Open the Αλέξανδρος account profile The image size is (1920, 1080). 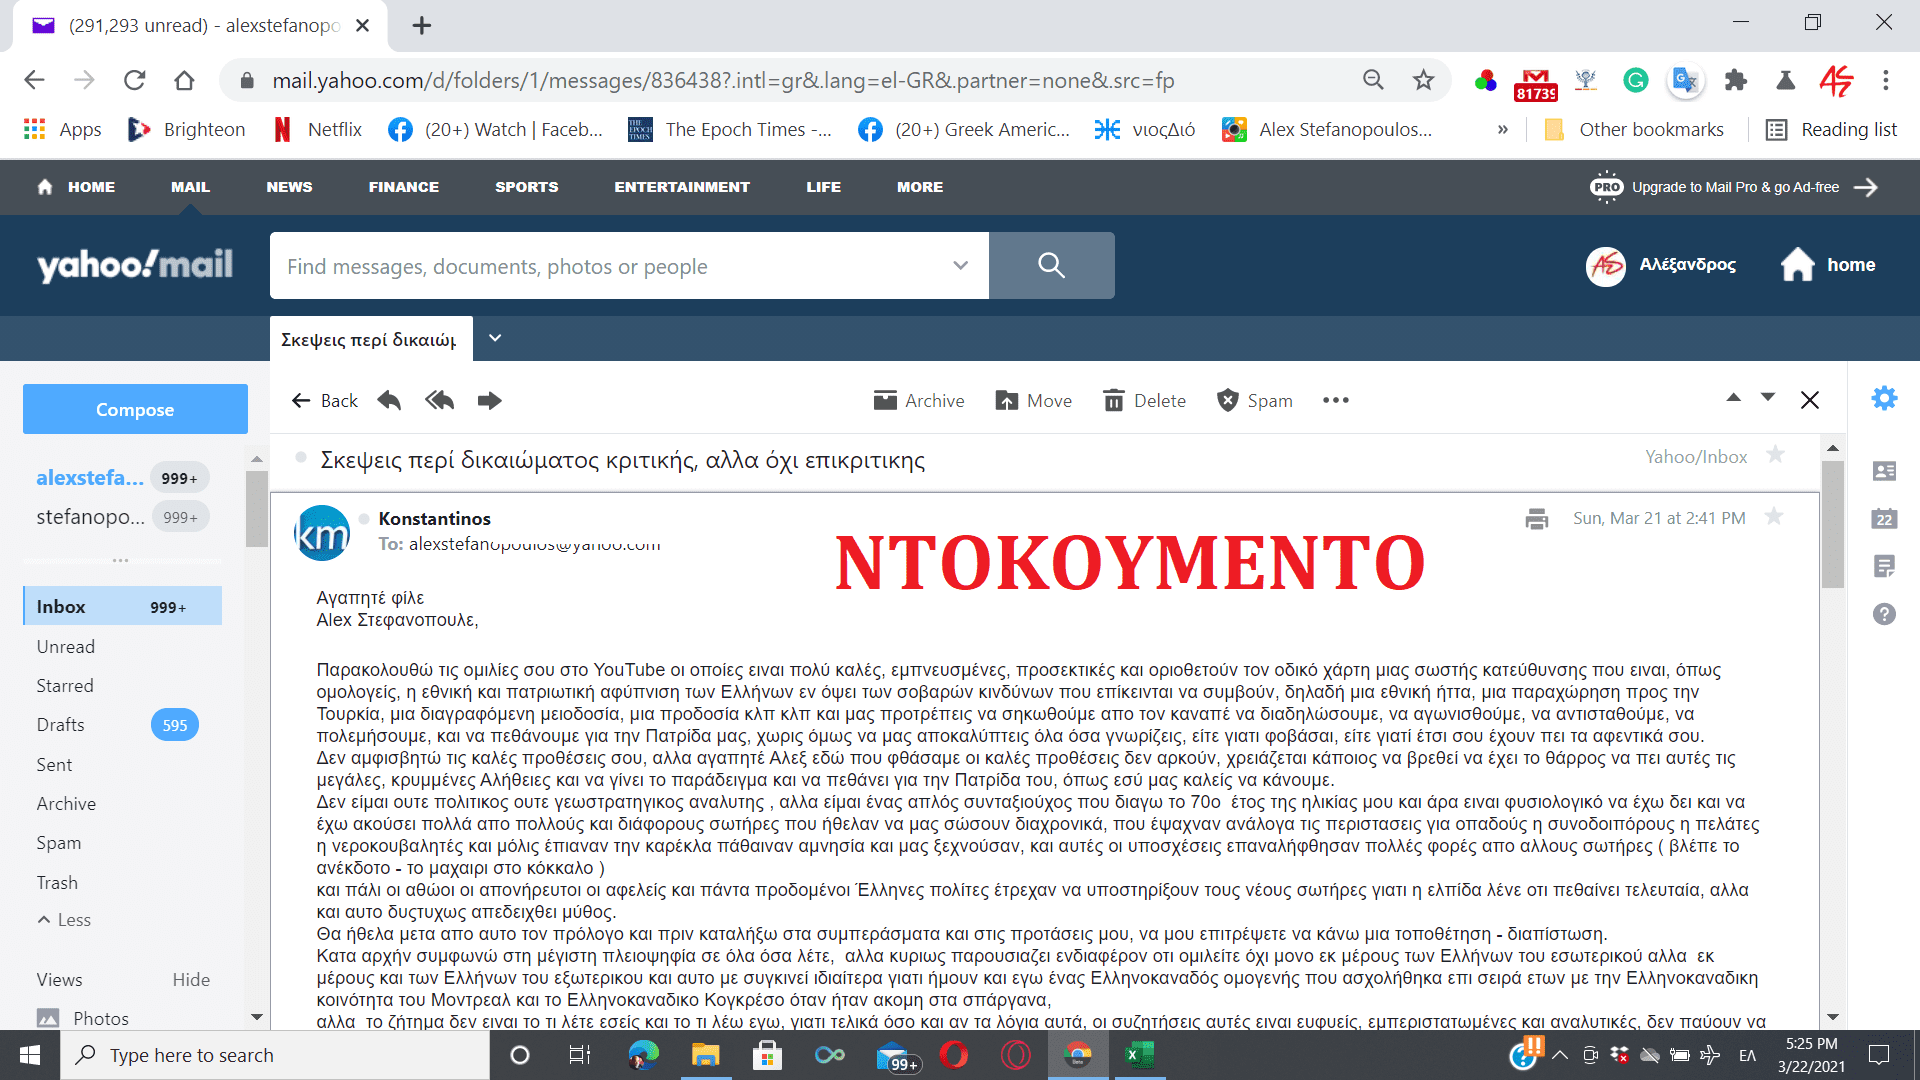pyautogui.click(x=1661, y=265)
